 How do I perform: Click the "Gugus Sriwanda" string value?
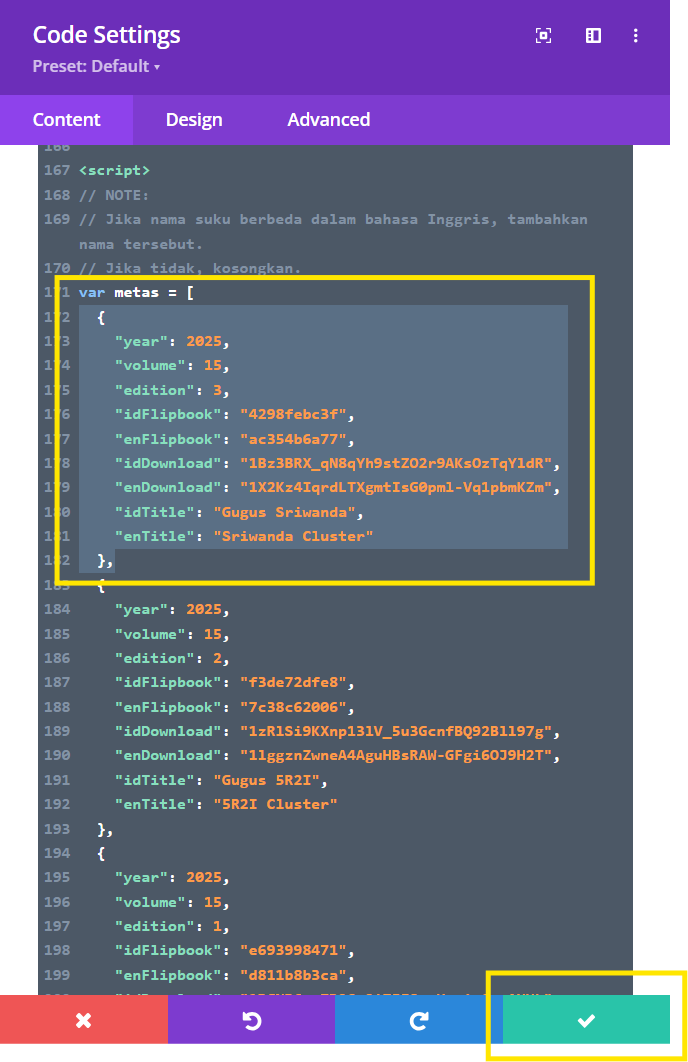click(x=285, y=512)
